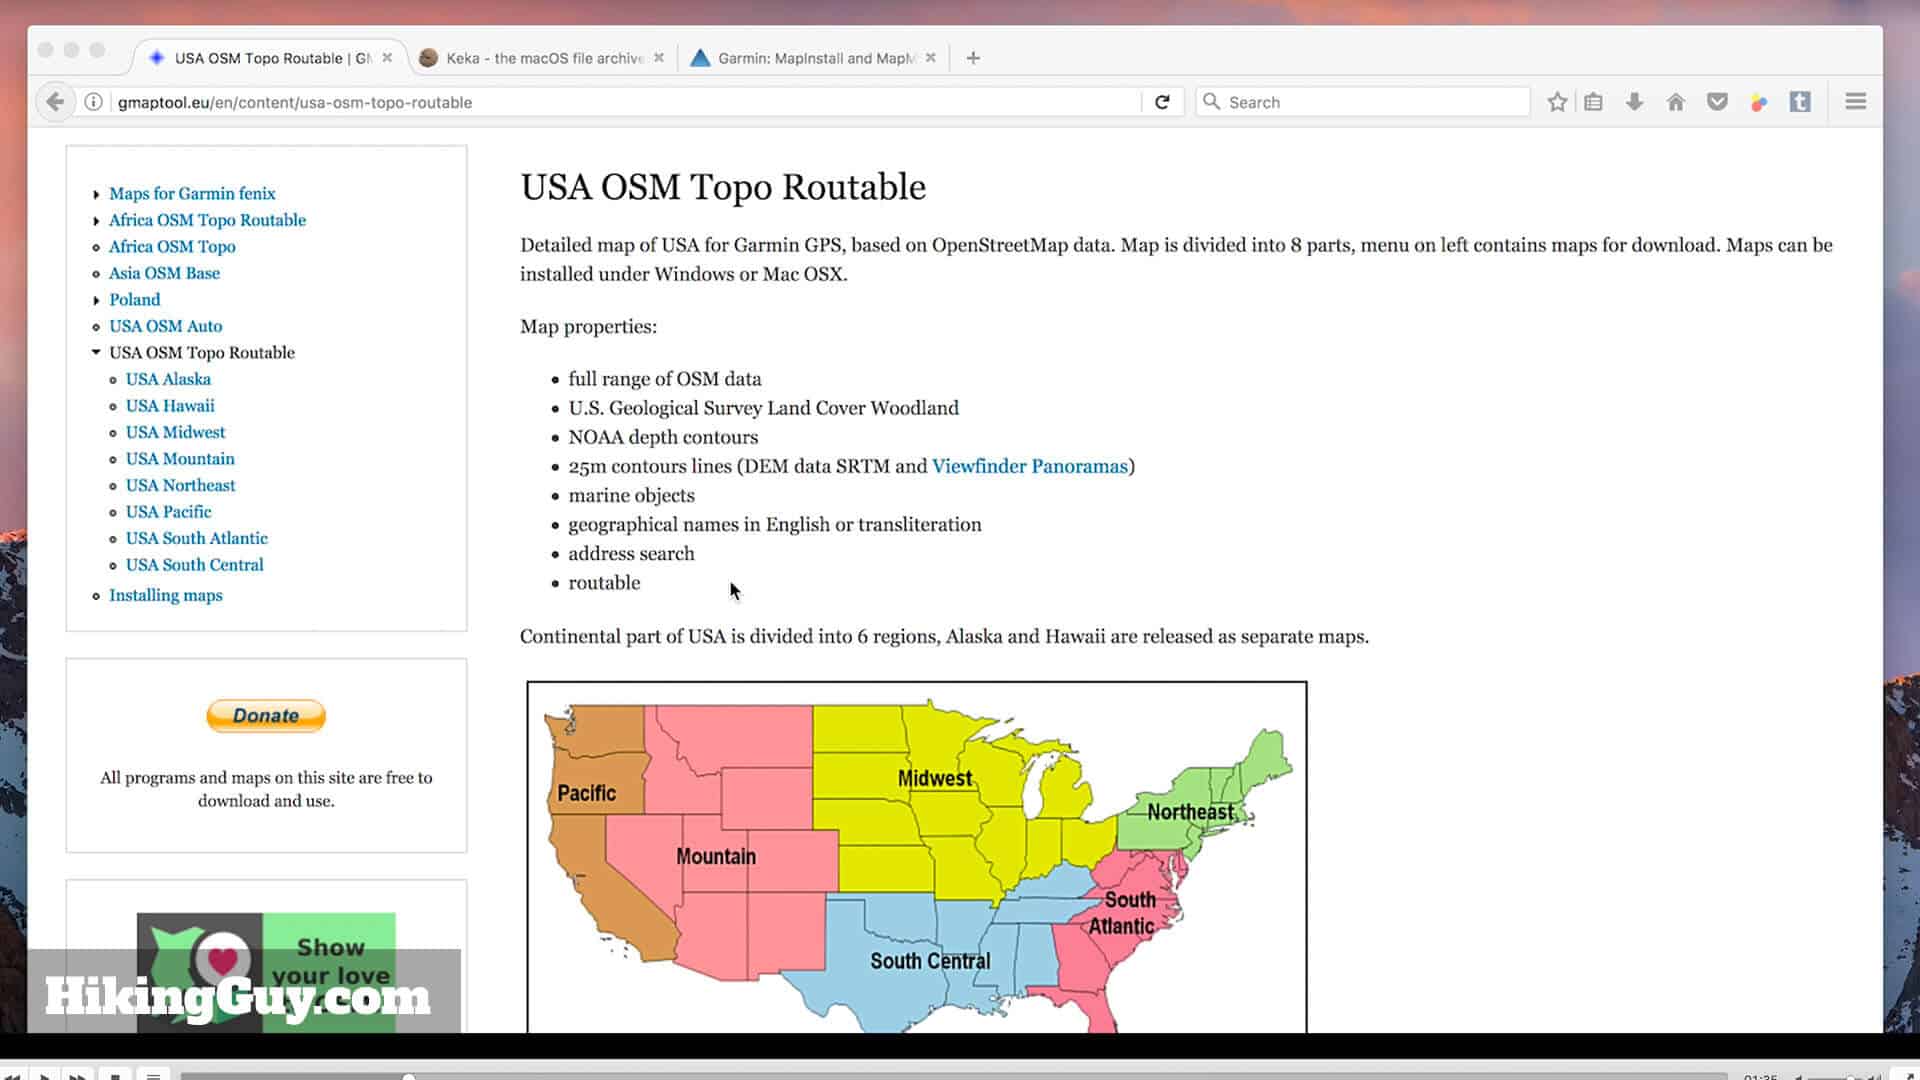Reload the page with the refresh icon
The image size is (1920, 1080).
(x=1163, y=101)
